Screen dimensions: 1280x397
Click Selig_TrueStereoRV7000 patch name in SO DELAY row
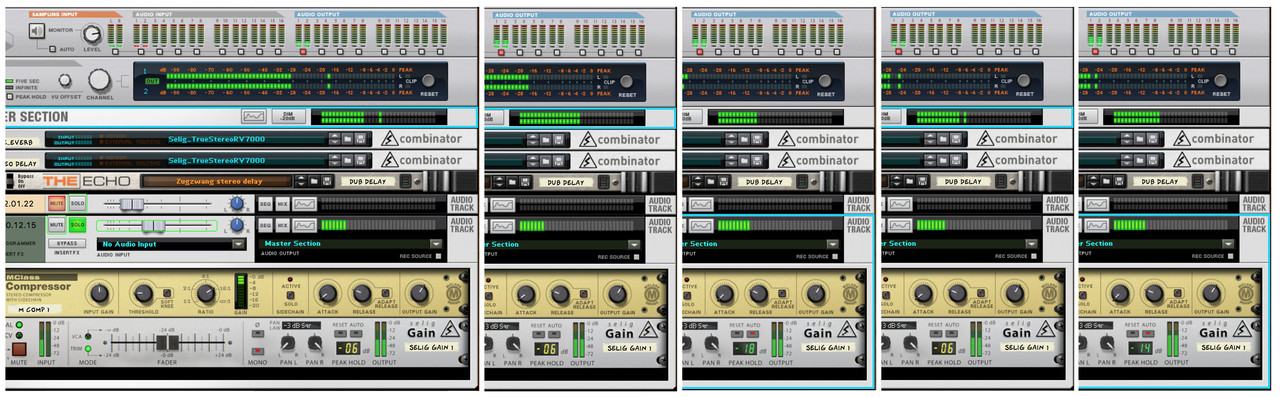click(217, 160)
